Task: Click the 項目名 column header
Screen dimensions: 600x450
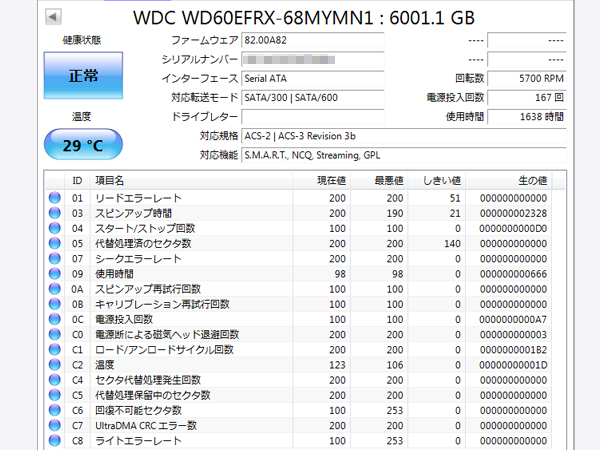Action: pos(192,181)
